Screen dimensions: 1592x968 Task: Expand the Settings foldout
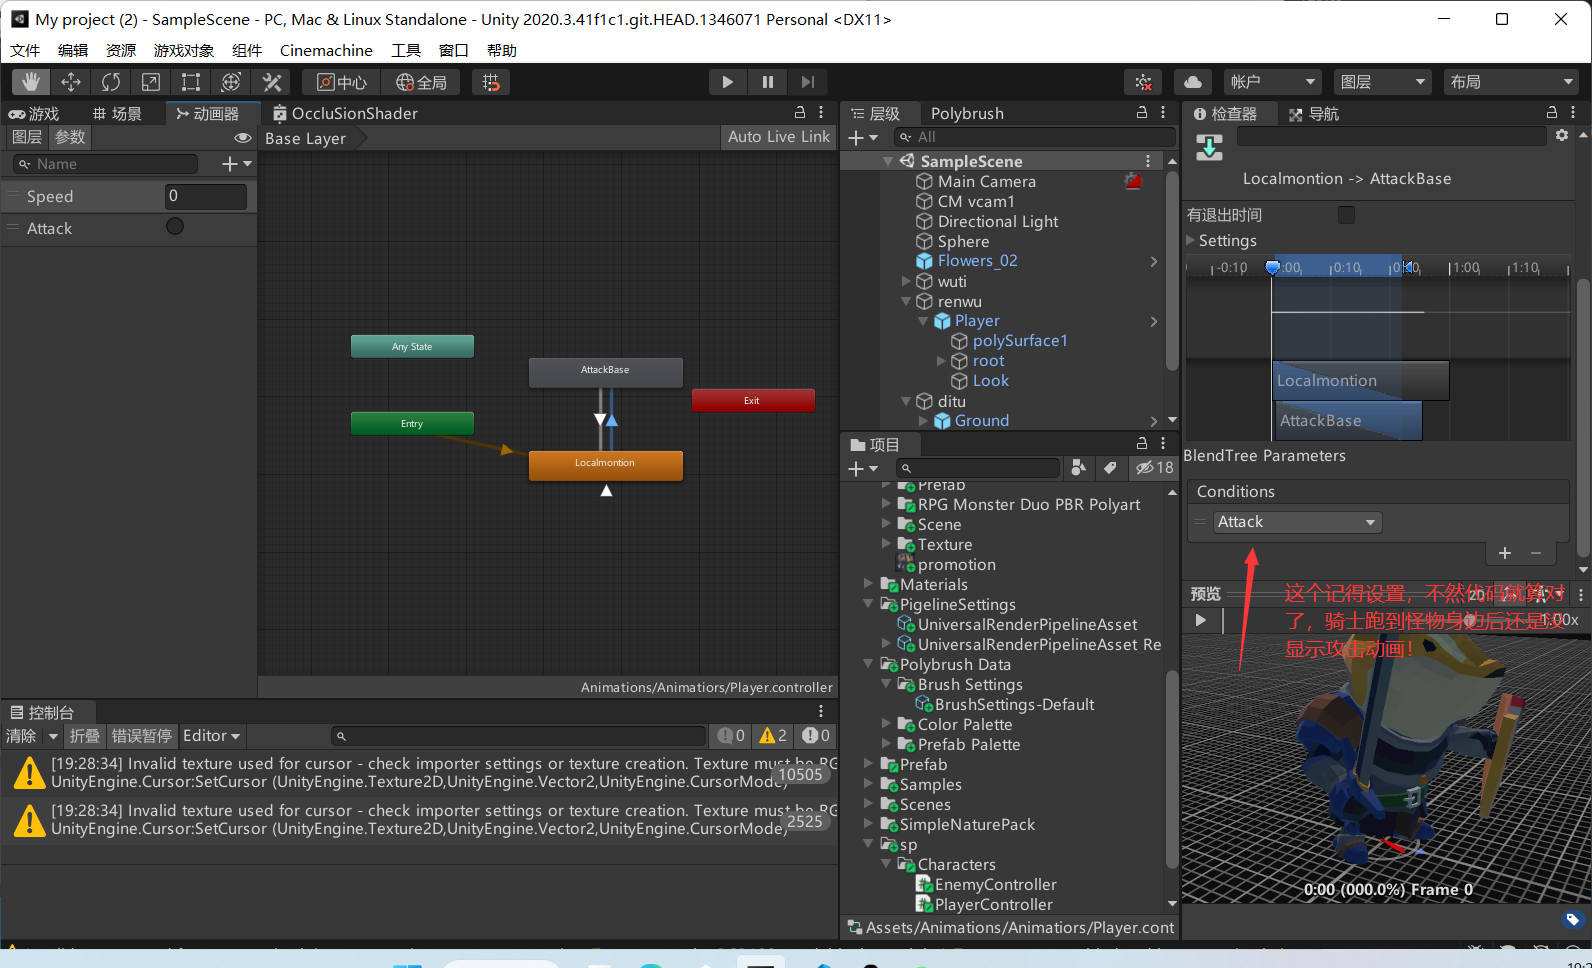[x=1191, y=240]
